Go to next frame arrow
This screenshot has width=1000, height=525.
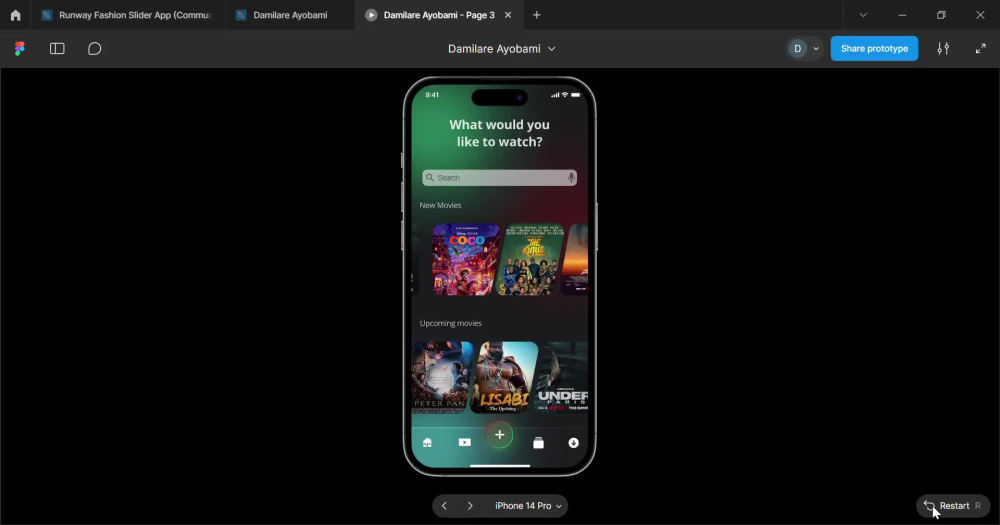point(470,506)
